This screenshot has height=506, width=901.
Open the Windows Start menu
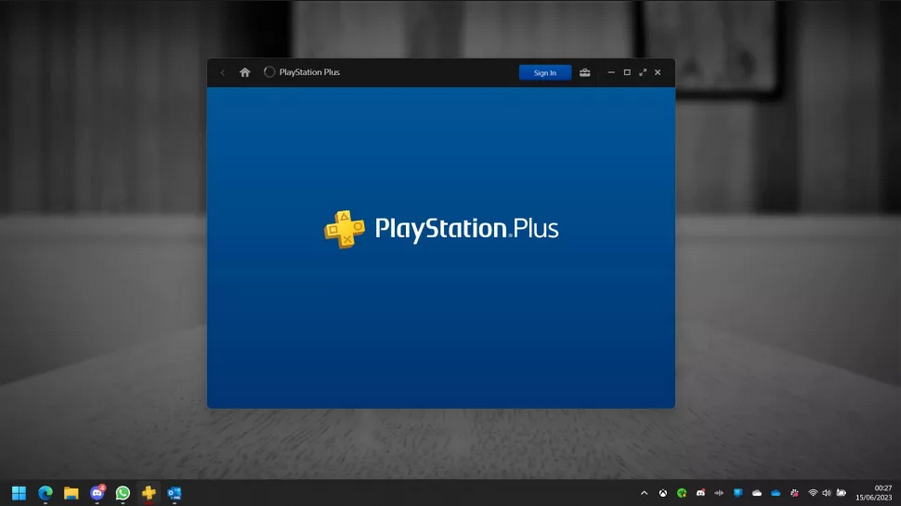19,493
